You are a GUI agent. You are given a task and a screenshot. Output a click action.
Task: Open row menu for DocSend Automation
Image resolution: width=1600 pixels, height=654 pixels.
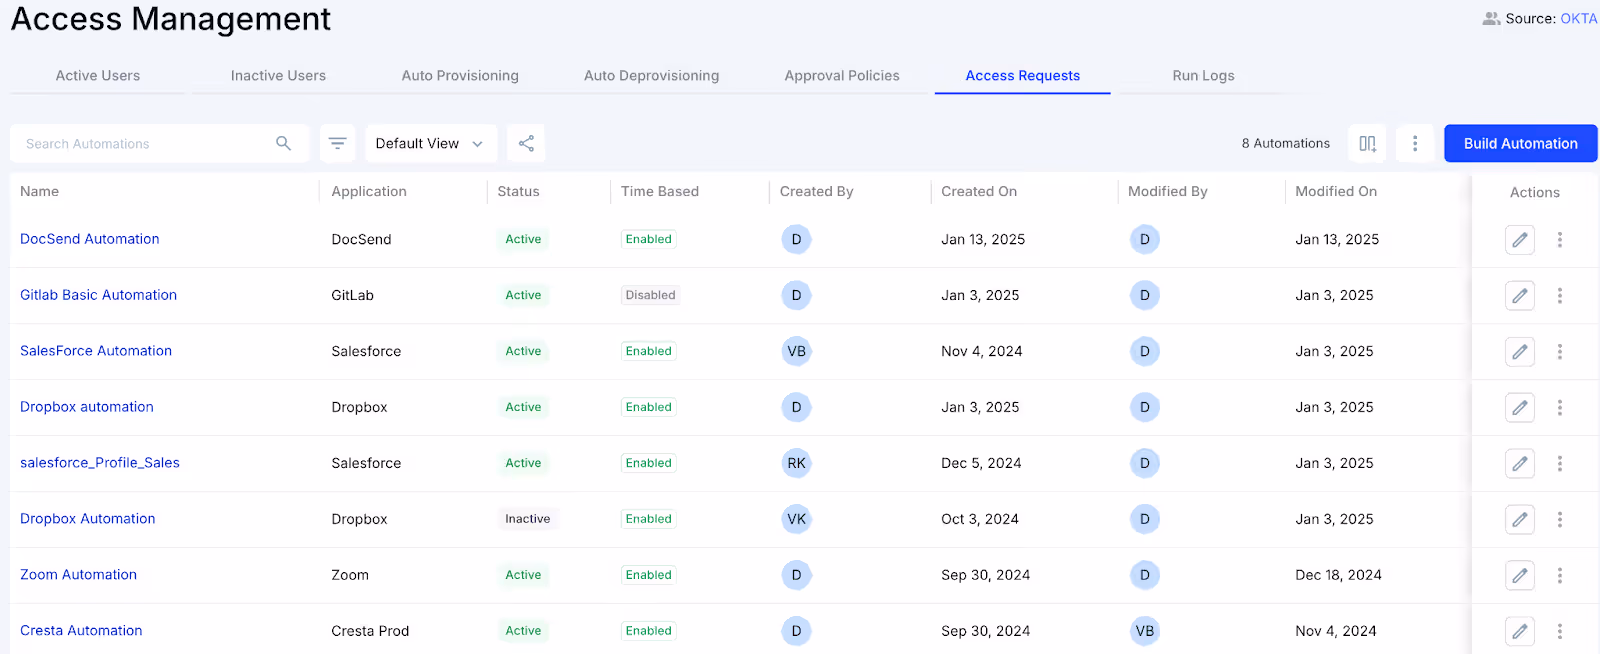(1560, 239)
